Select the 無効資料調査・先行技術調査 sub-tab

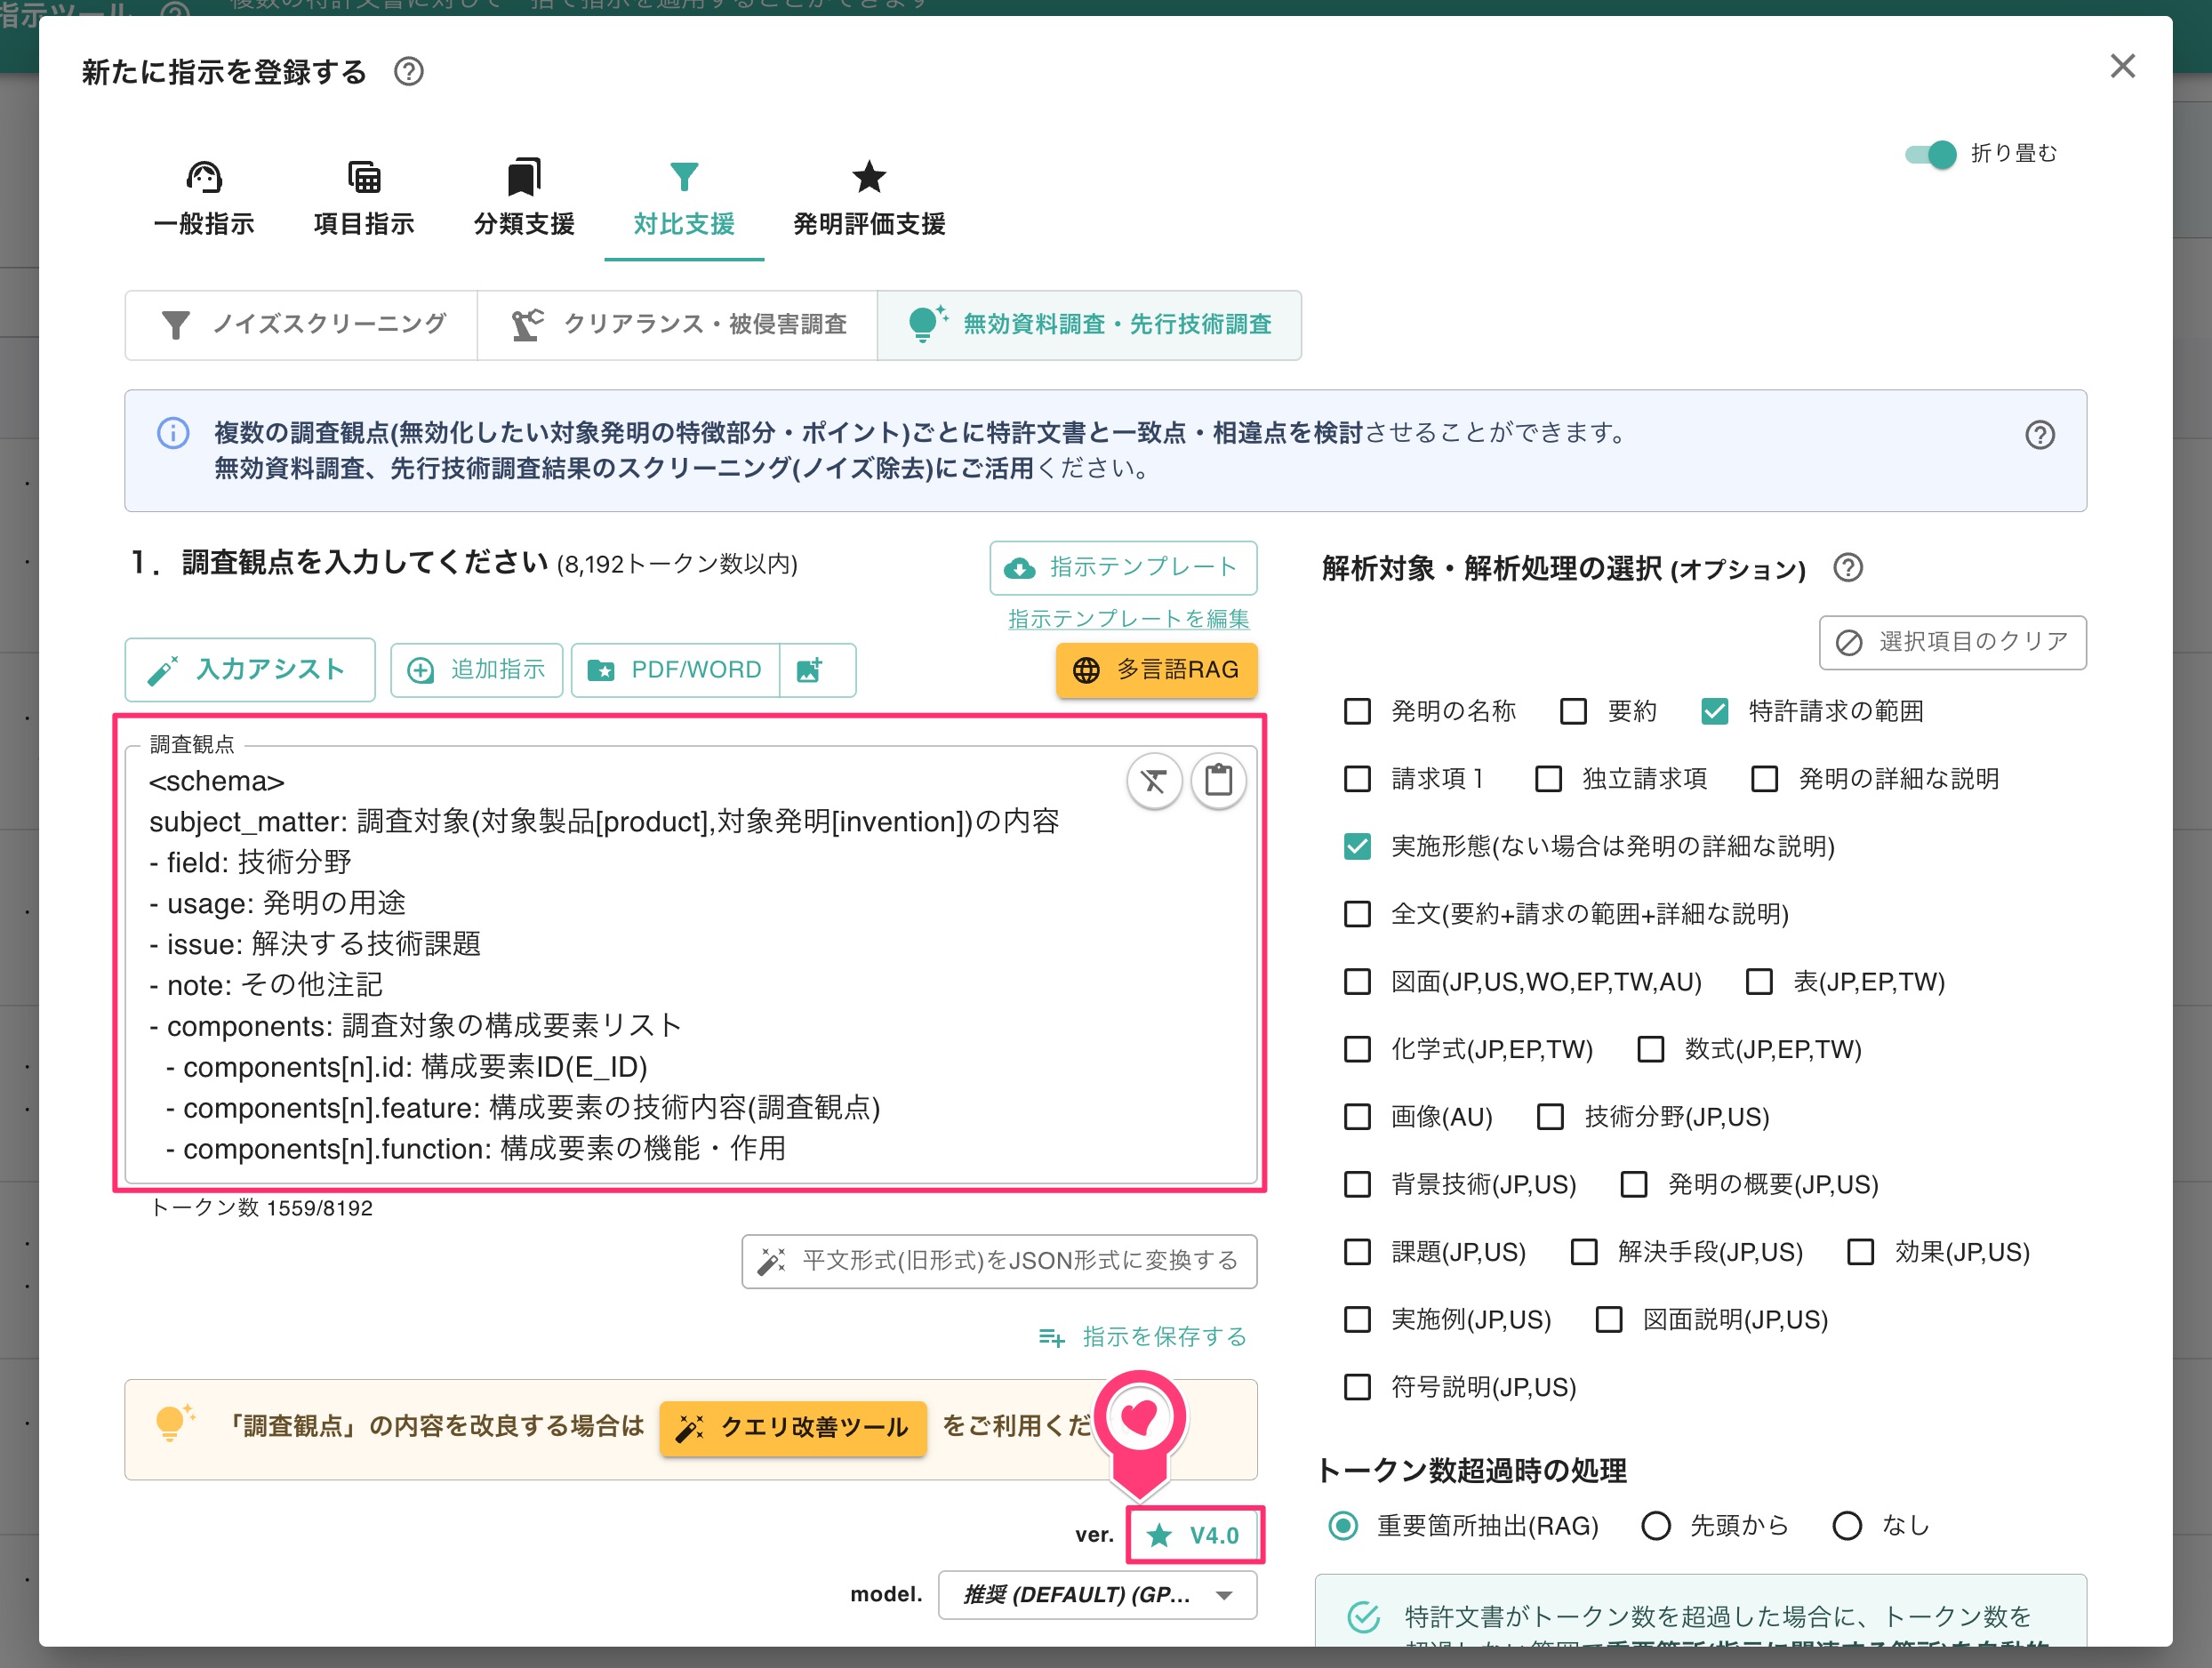click(1089, 325)
